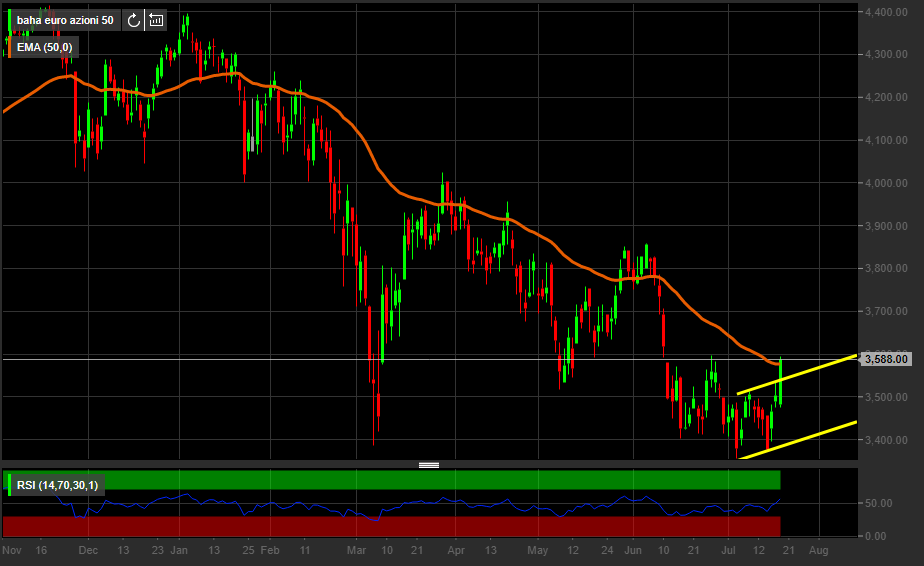Image resolution: width=924 pixels, height=566 pixels.
Task: Select the 'baha euro azioni 50' series label
Action: click(x=65, y=20)
